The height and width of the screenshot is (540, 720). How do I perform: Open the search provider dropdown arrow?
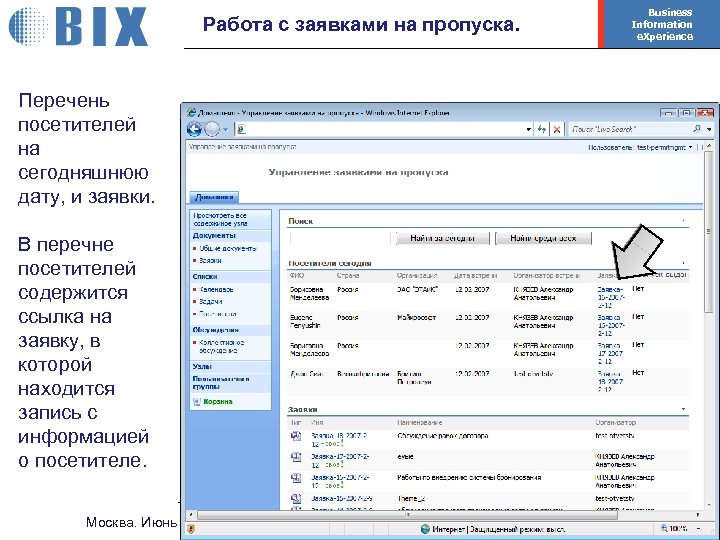709,129
